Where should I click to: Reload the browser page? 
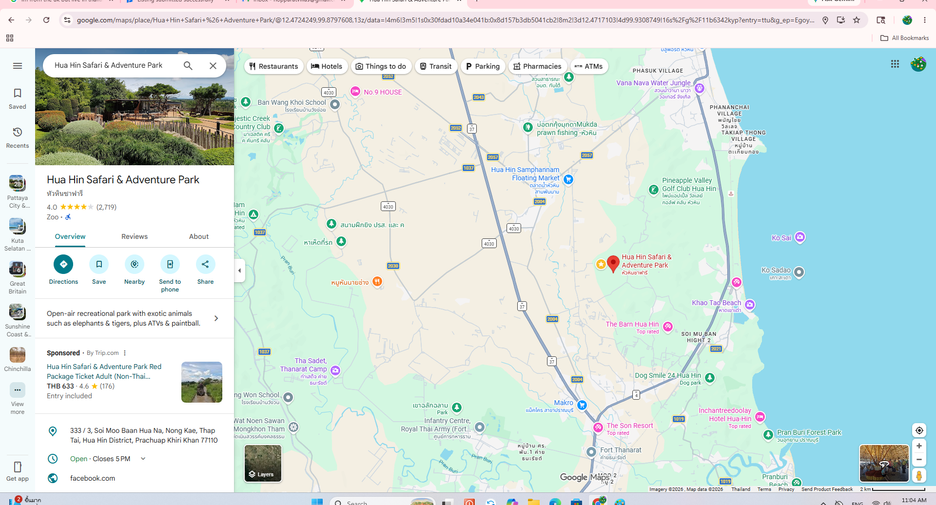(46, 20)
